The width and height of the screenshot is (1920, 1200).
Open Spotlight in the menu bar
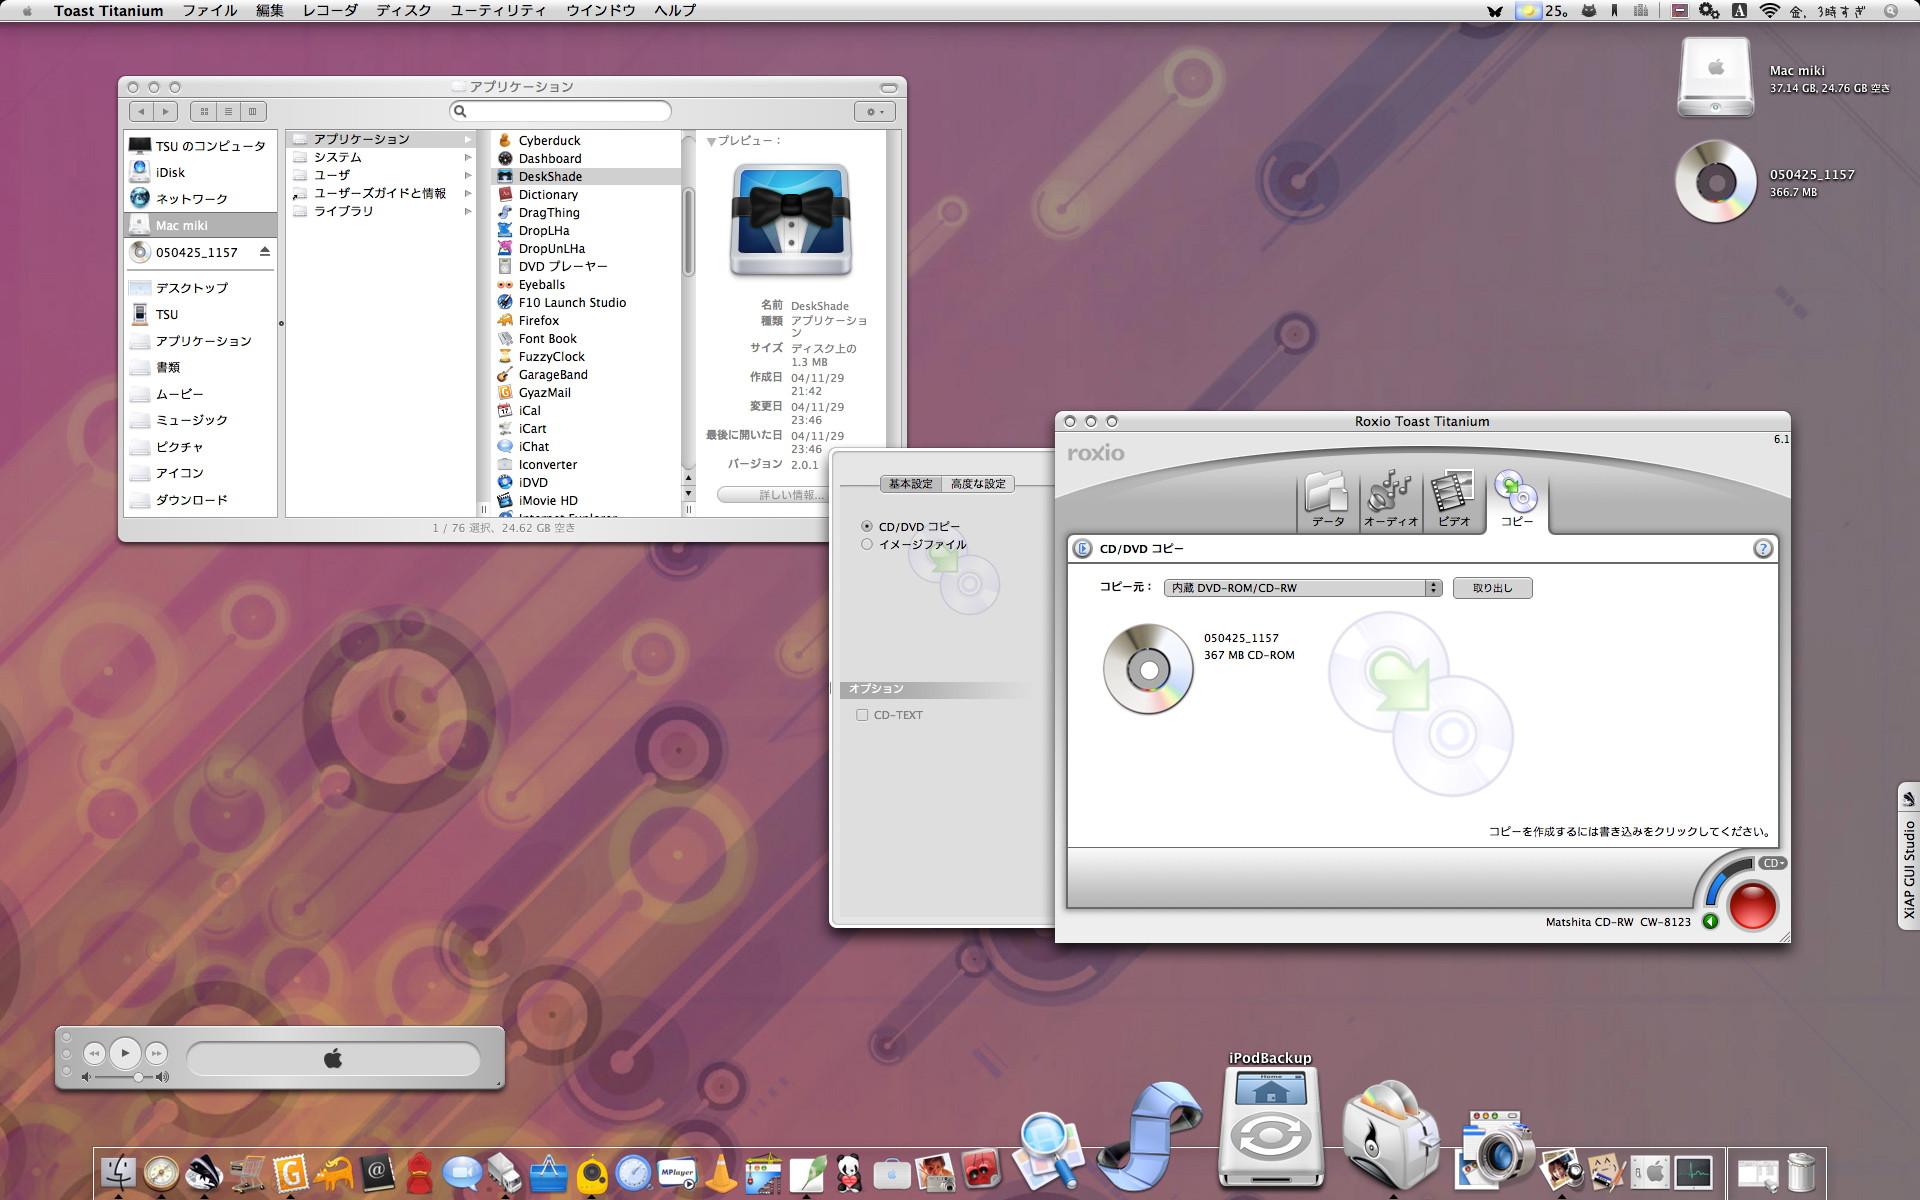point(1890,11)
